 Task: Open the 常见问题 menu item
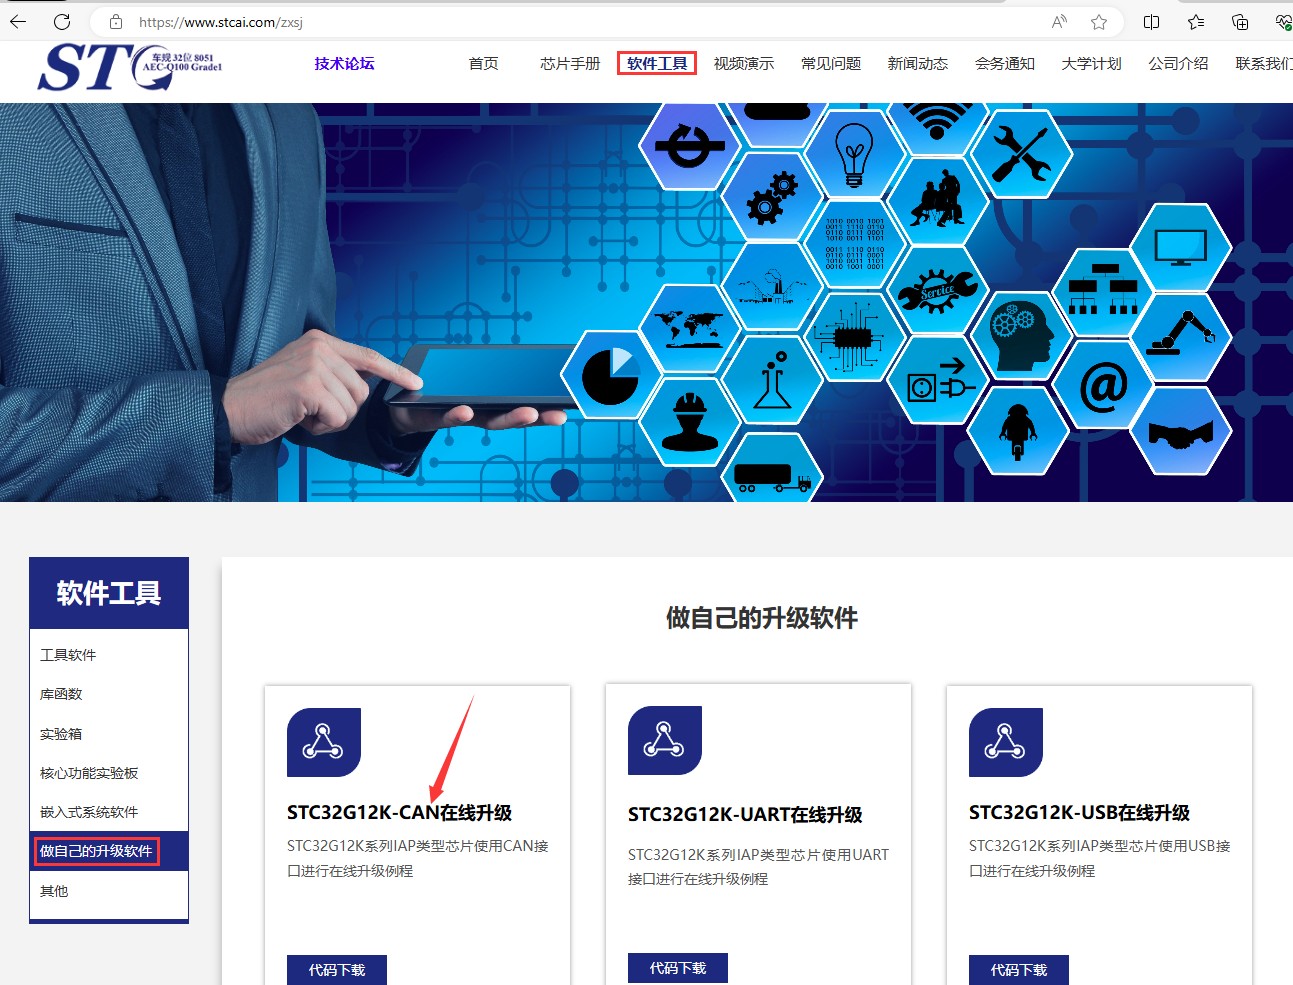click(831, 64)
